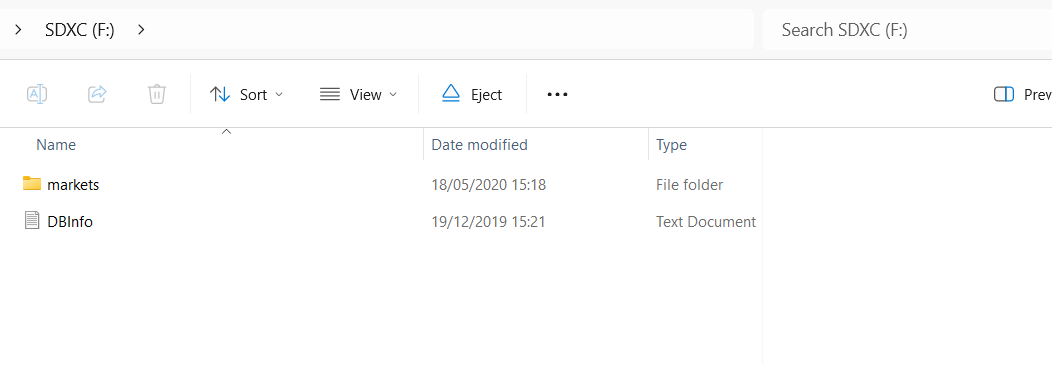Click the sort direction arrow above Name

click(227, 132)
